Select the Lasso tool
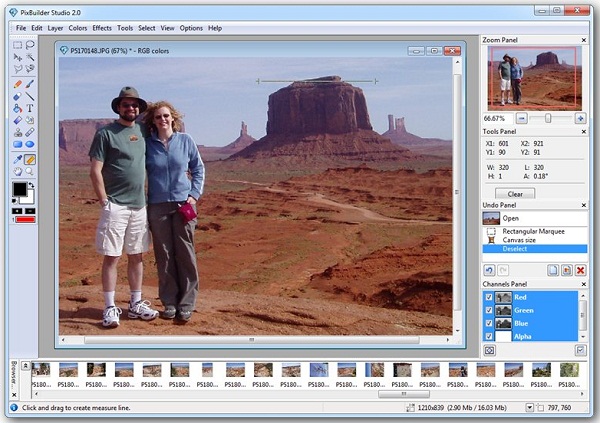600x423 pixels. [x=31, y=45]
